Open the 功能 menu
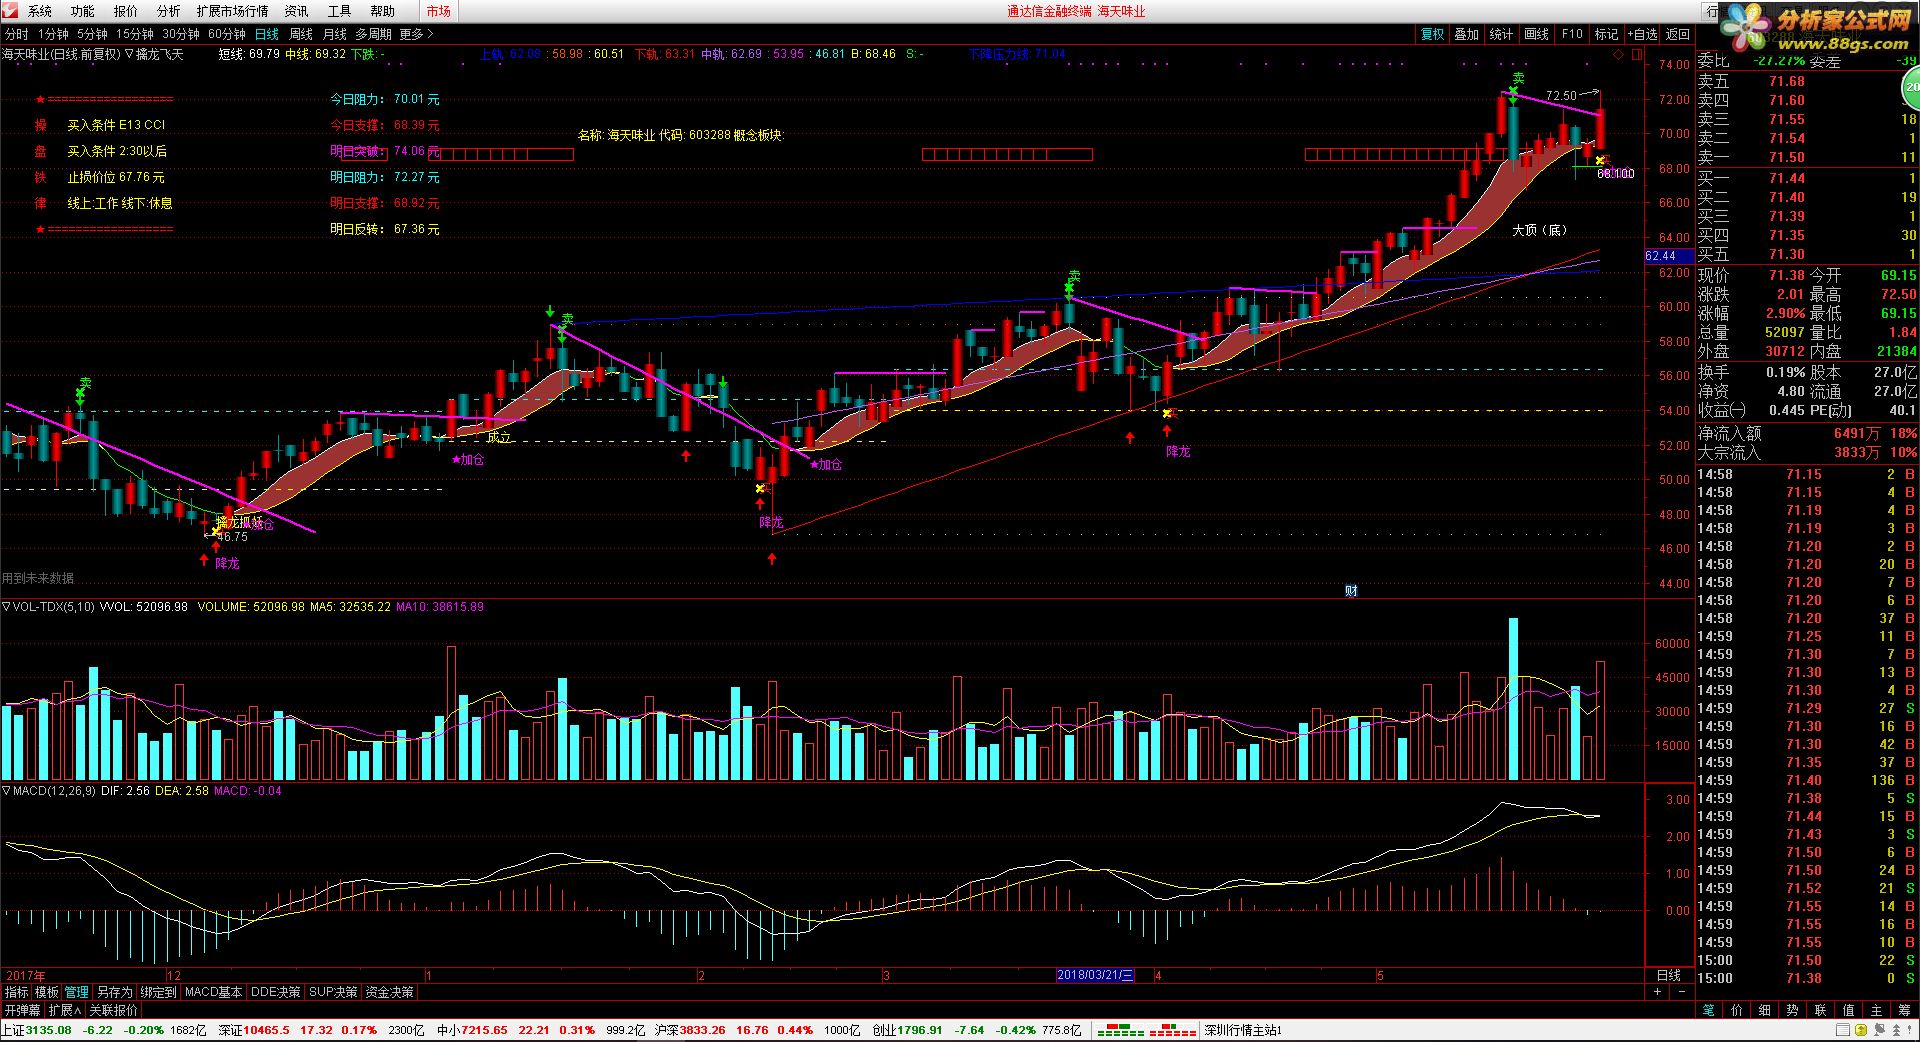1920x1042 pixels. pos(83,11)
